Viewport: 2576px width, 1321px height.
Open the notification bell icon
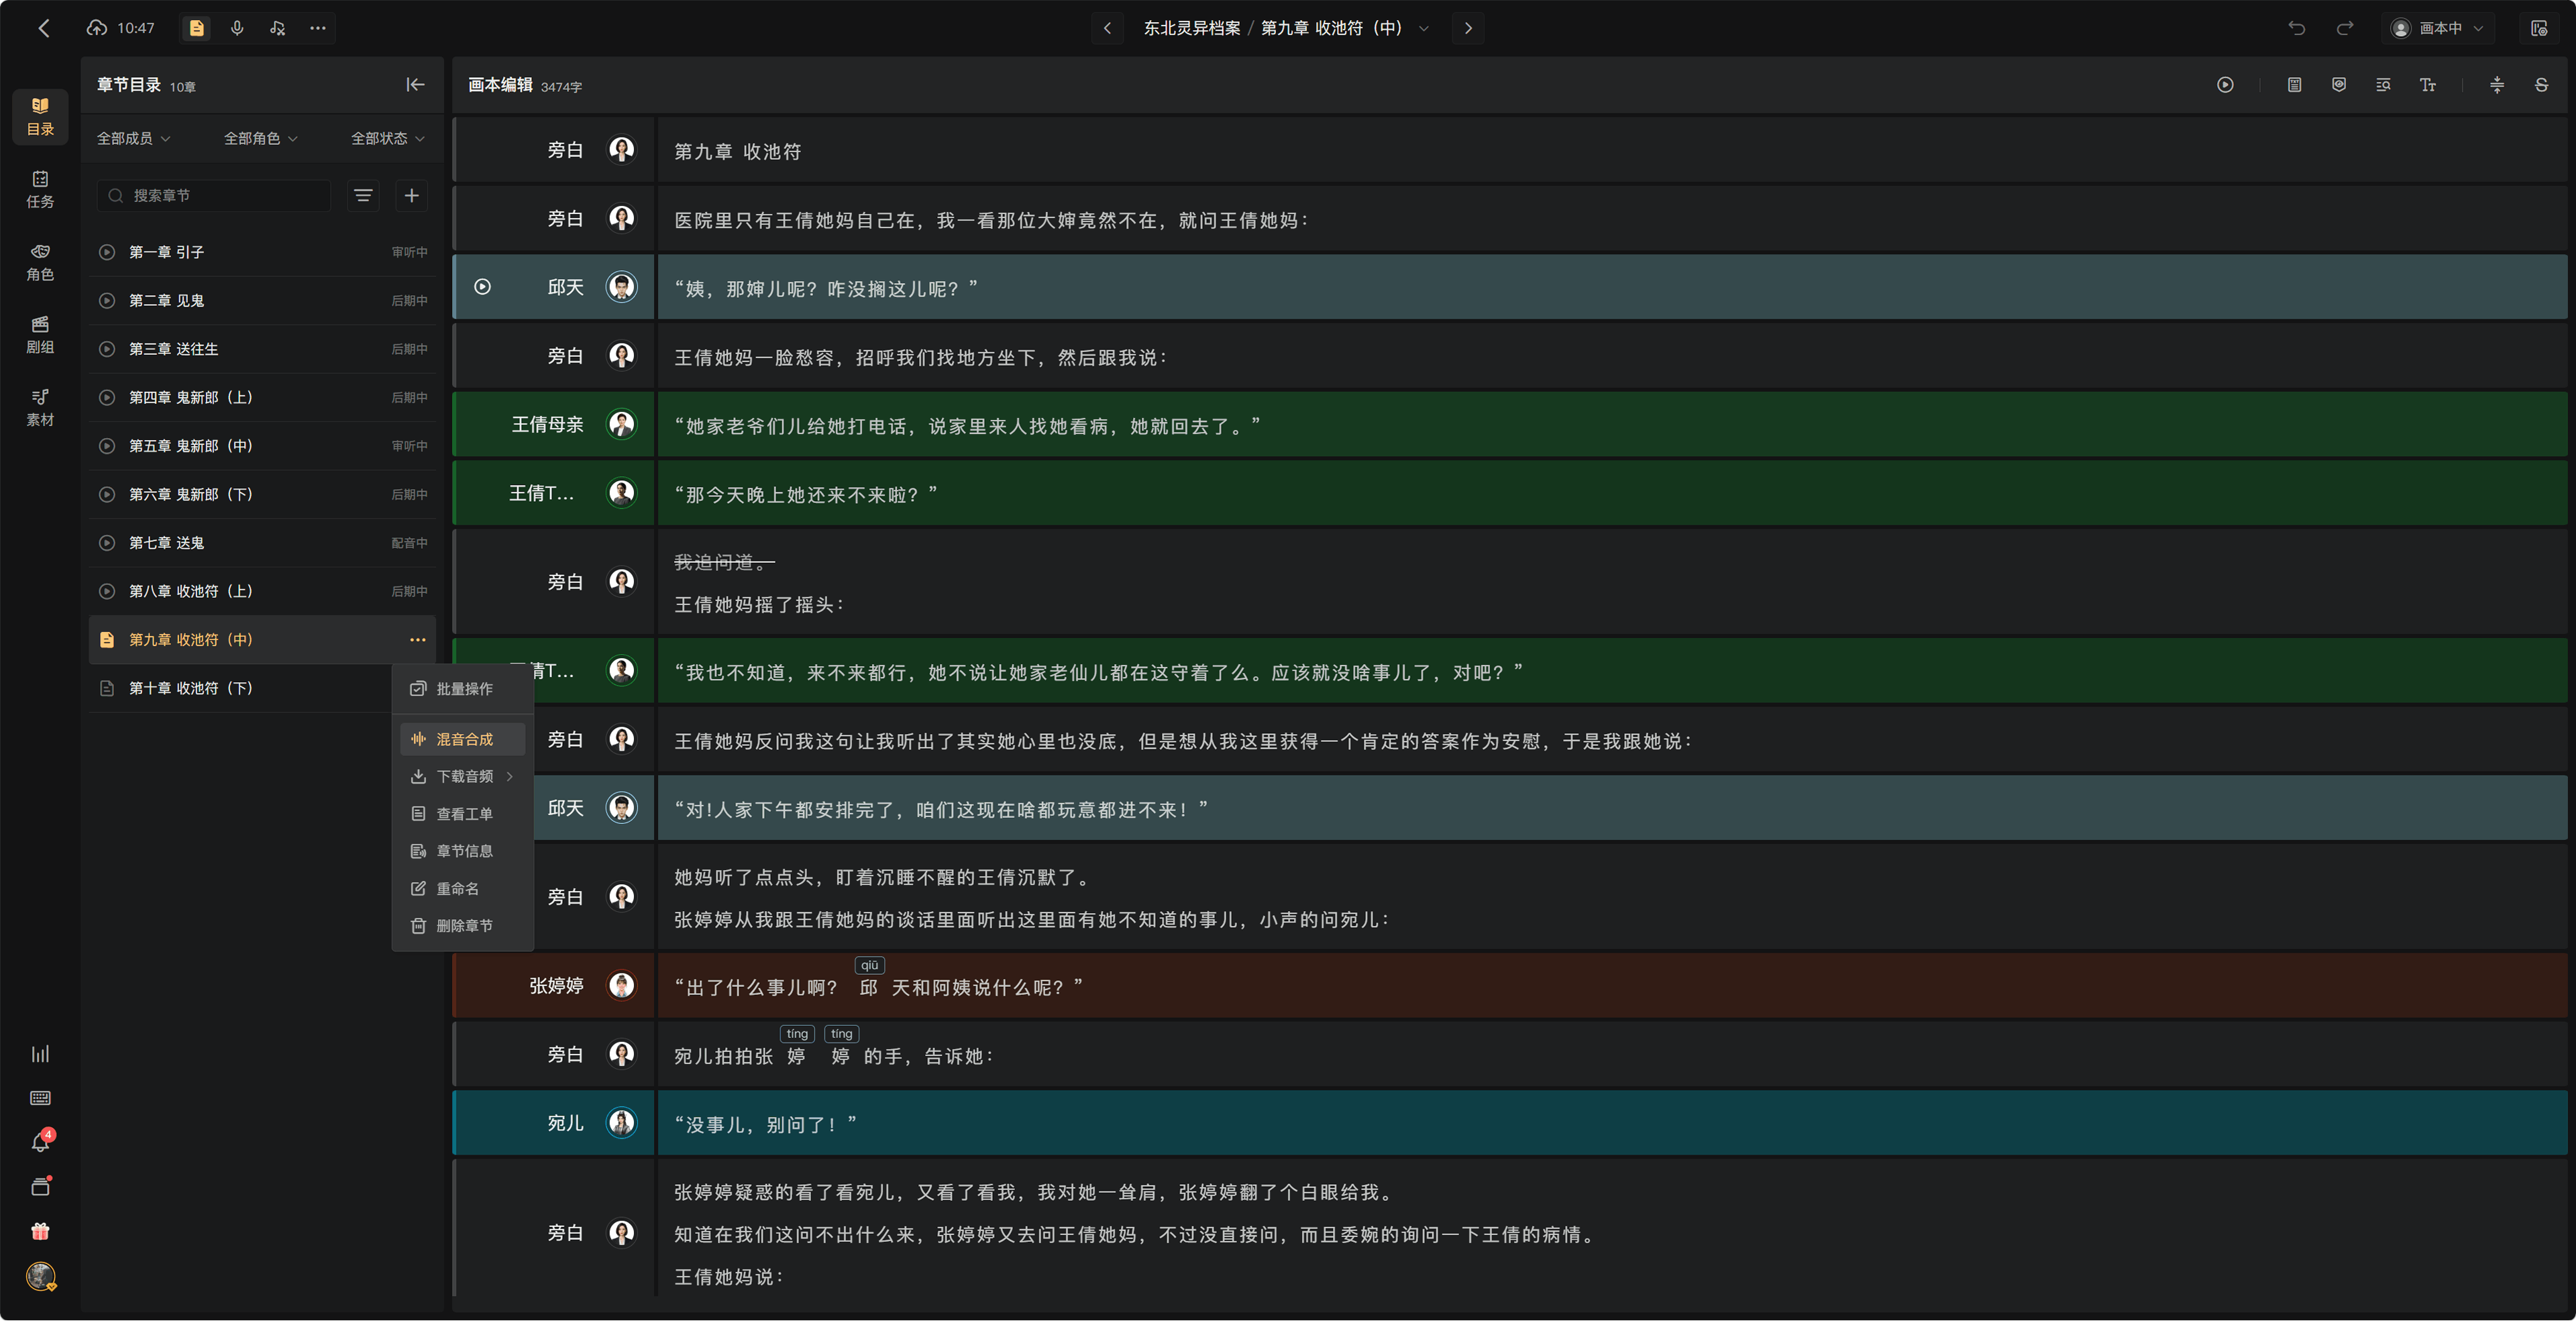tap(40, 1142)
